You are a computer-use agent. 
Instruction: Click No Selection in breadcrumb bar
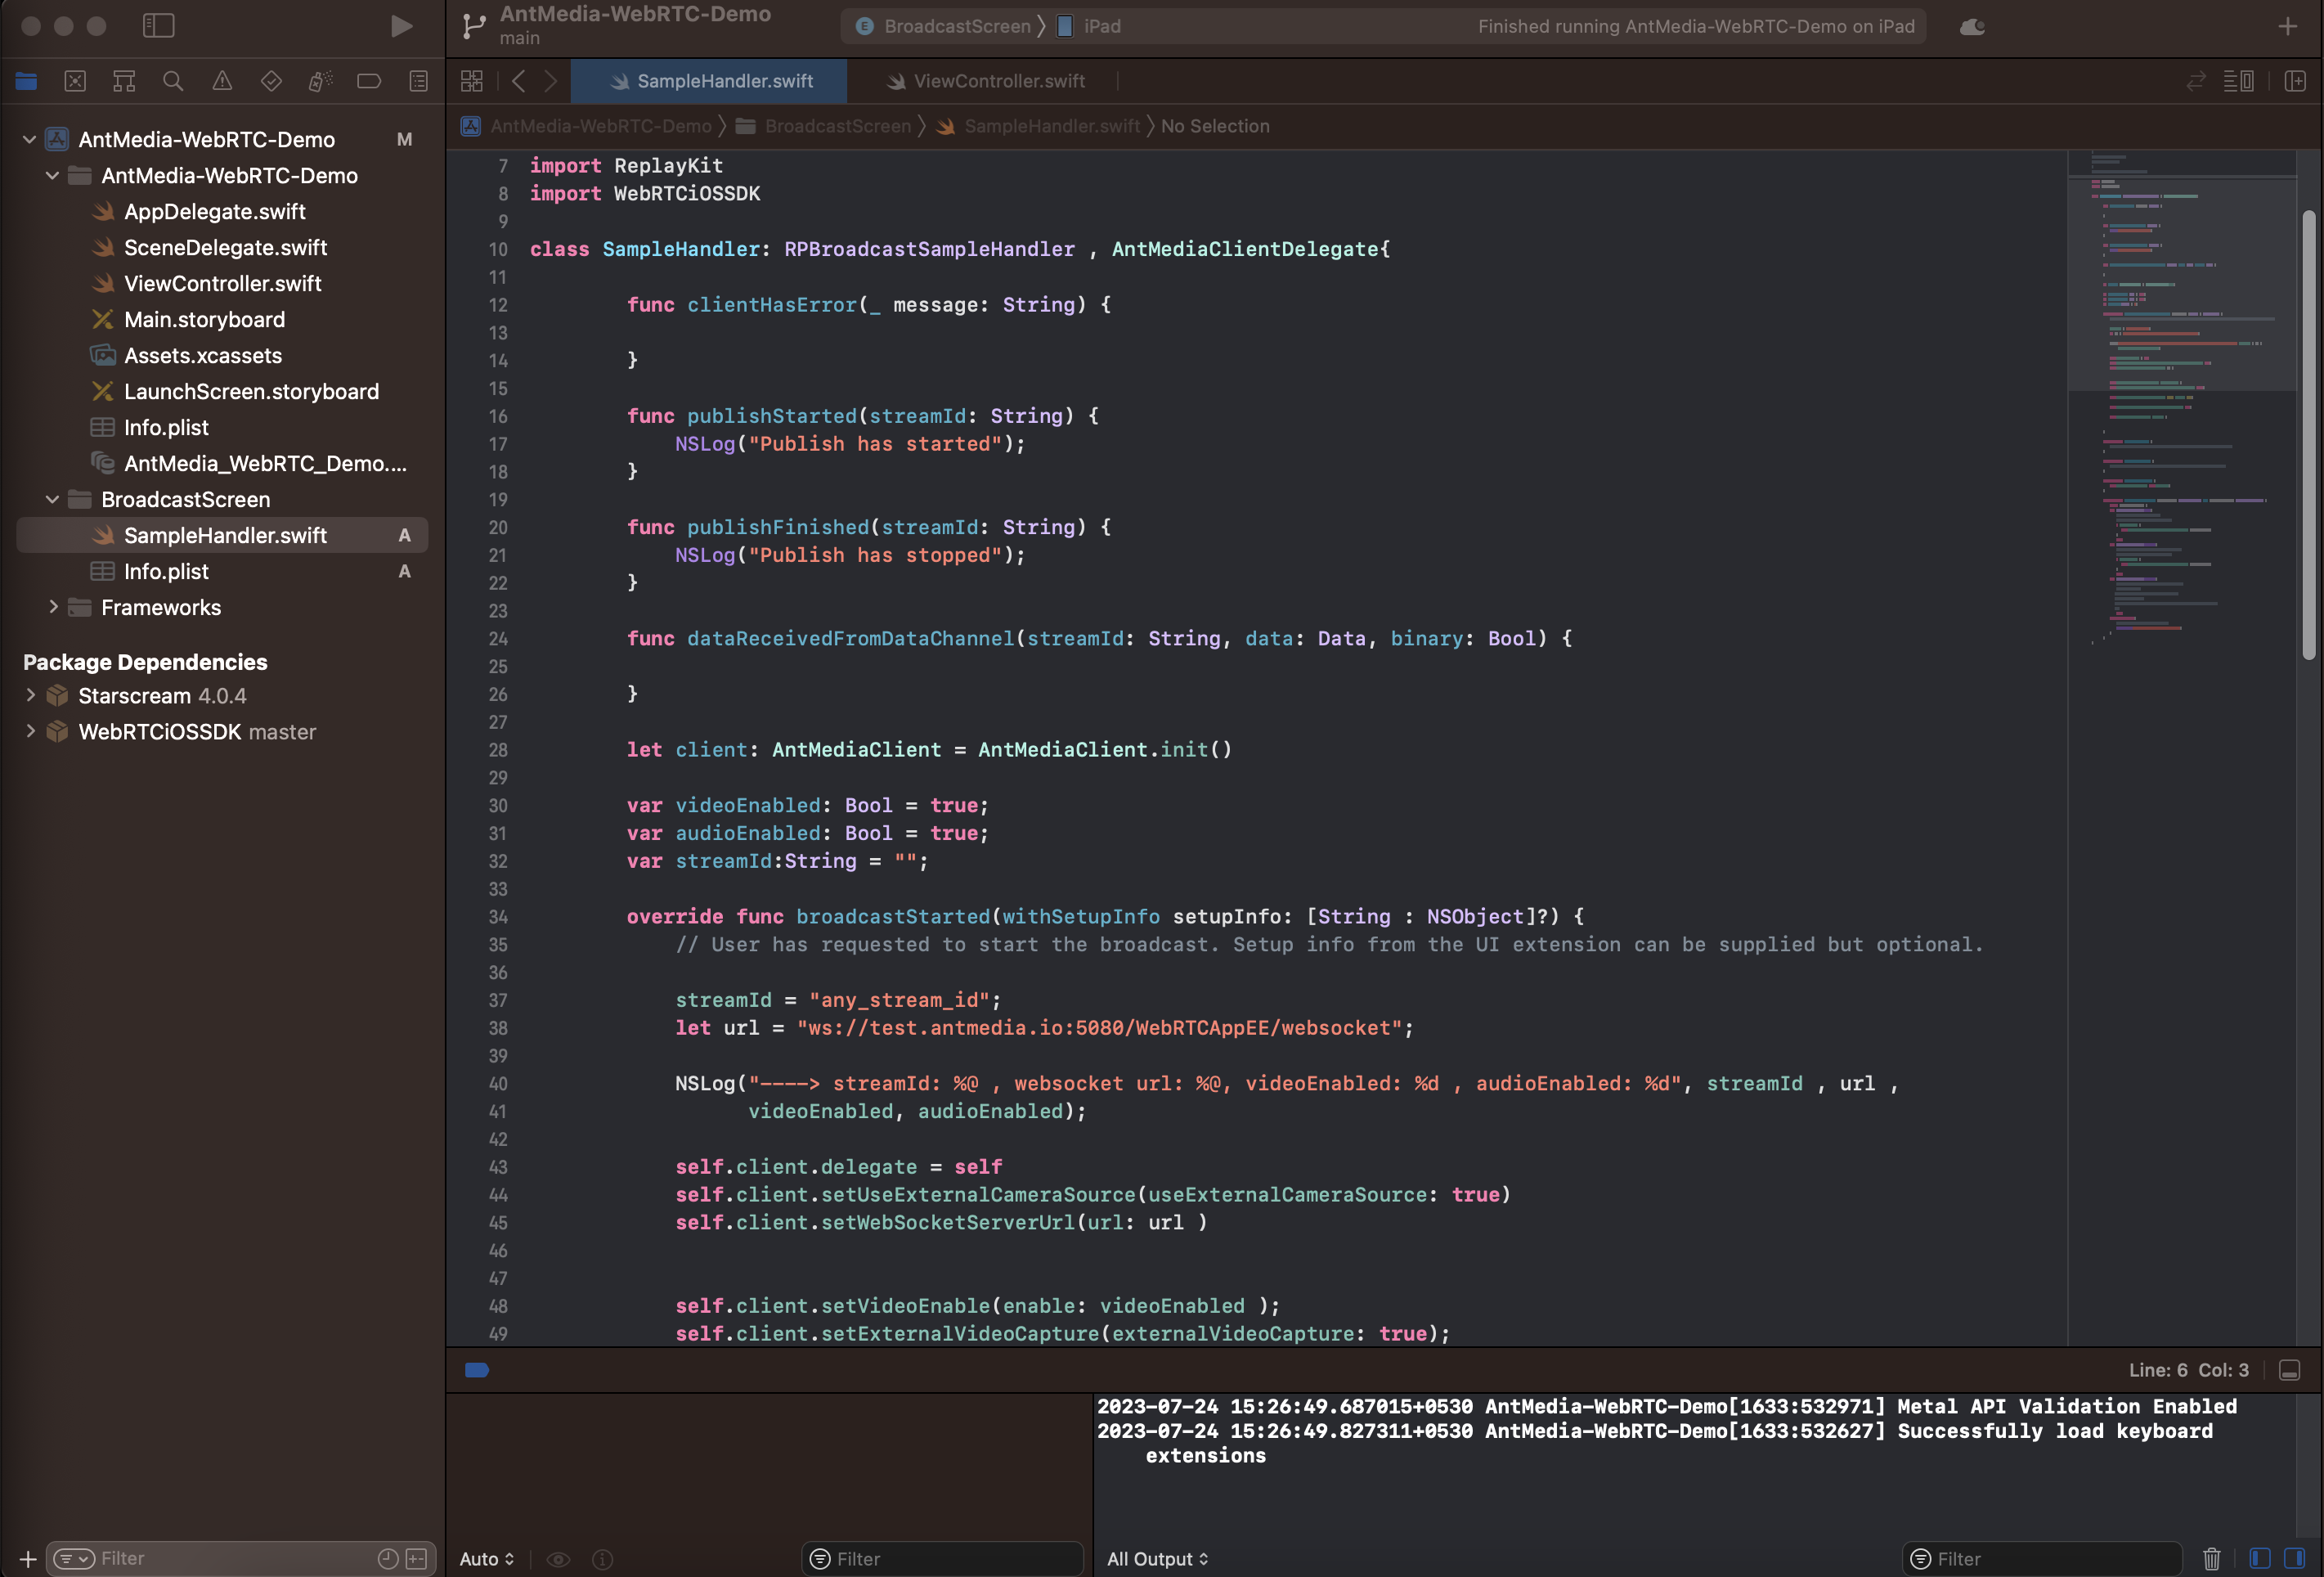[1215, 126]
